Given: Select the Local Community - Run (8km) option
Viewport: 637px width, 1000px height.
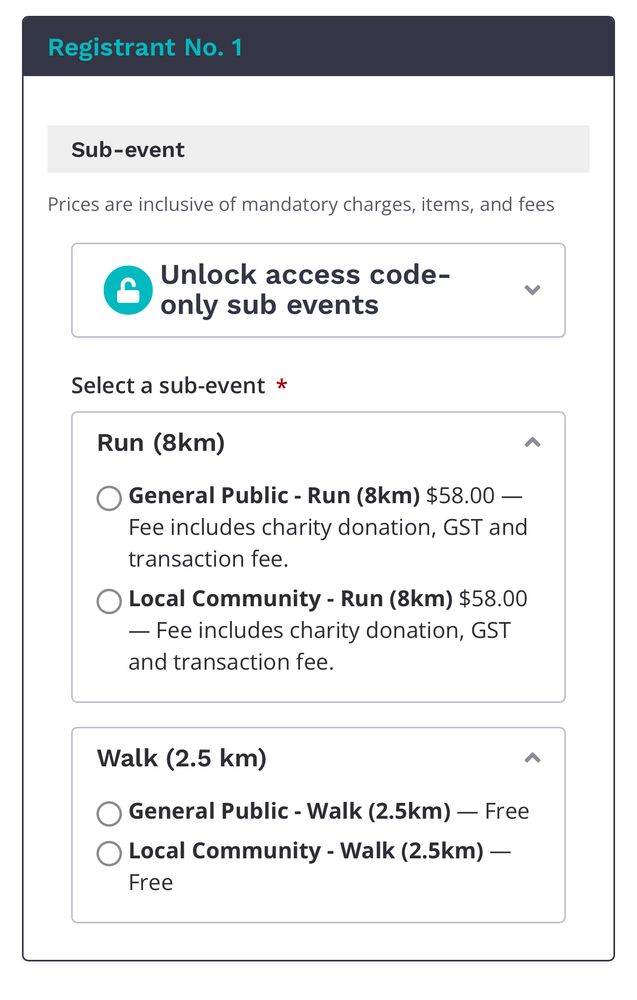Looking at the screenshot, I should point(108,601).
